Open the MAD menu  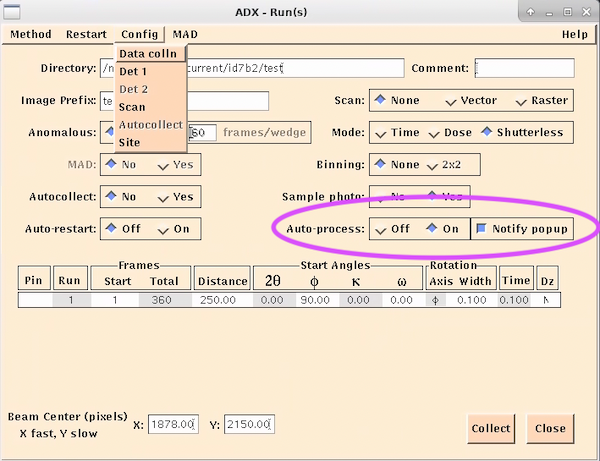[184, 34]
